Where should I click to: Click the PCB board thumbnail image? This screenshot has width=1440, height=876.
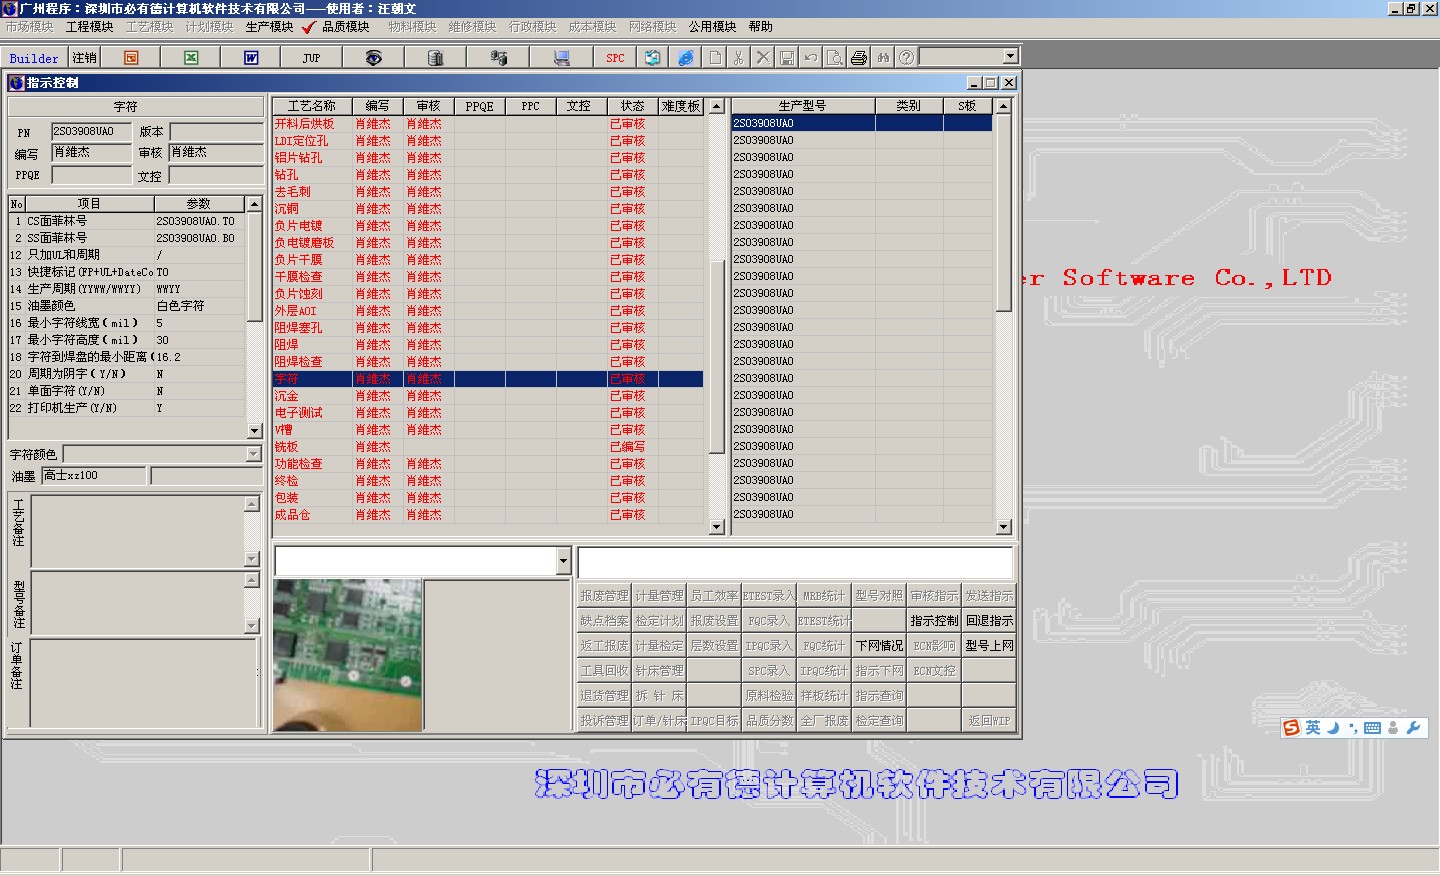347,655
